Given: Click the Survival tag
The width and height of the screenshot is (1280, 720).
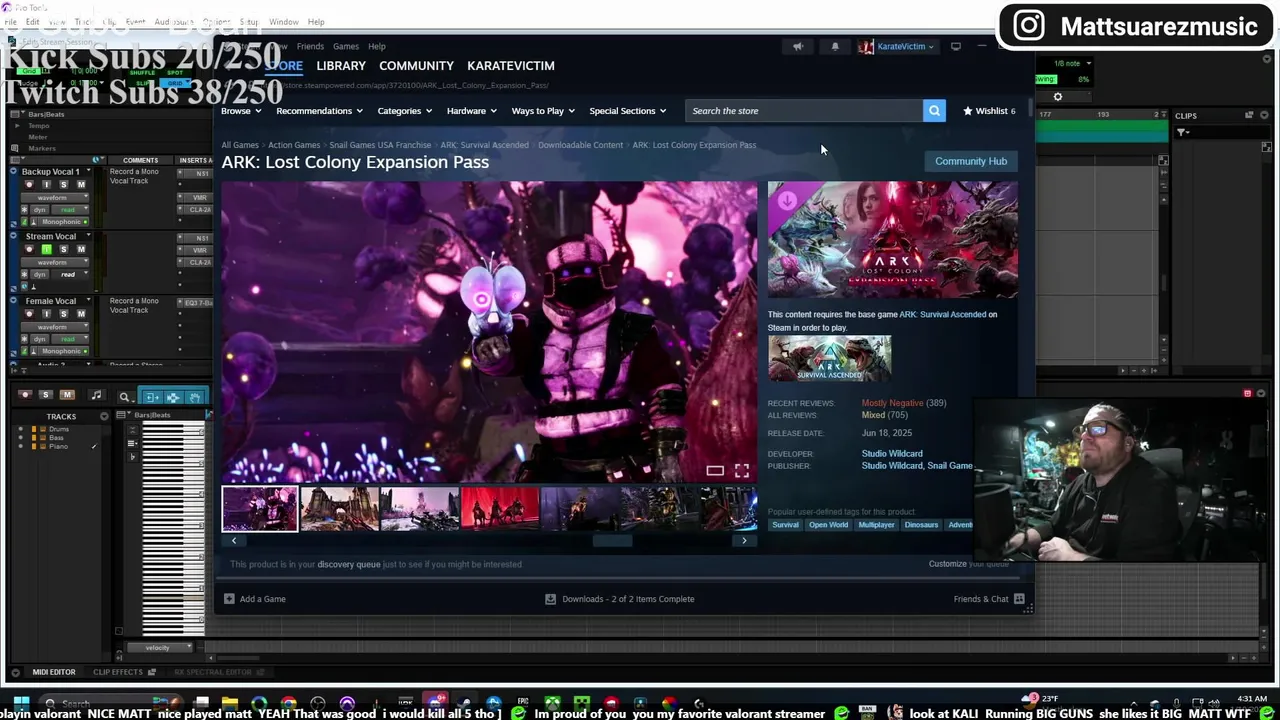Looking at the screenshot, I should 785,525.
